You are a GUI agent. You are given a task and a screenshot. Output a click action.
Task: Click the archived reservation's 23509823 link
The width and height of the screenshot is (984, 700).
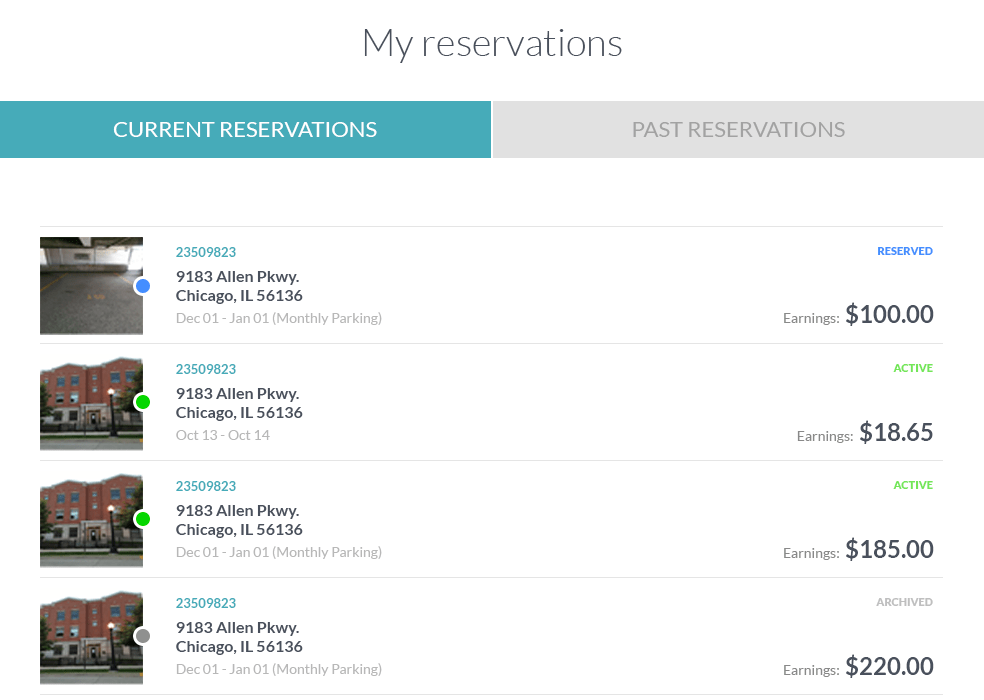coord(206,603)
